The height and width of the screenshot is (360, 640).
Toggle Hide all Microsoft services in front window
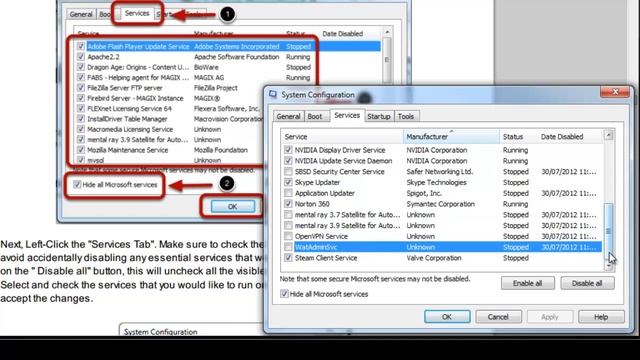(x=284, y=294)
